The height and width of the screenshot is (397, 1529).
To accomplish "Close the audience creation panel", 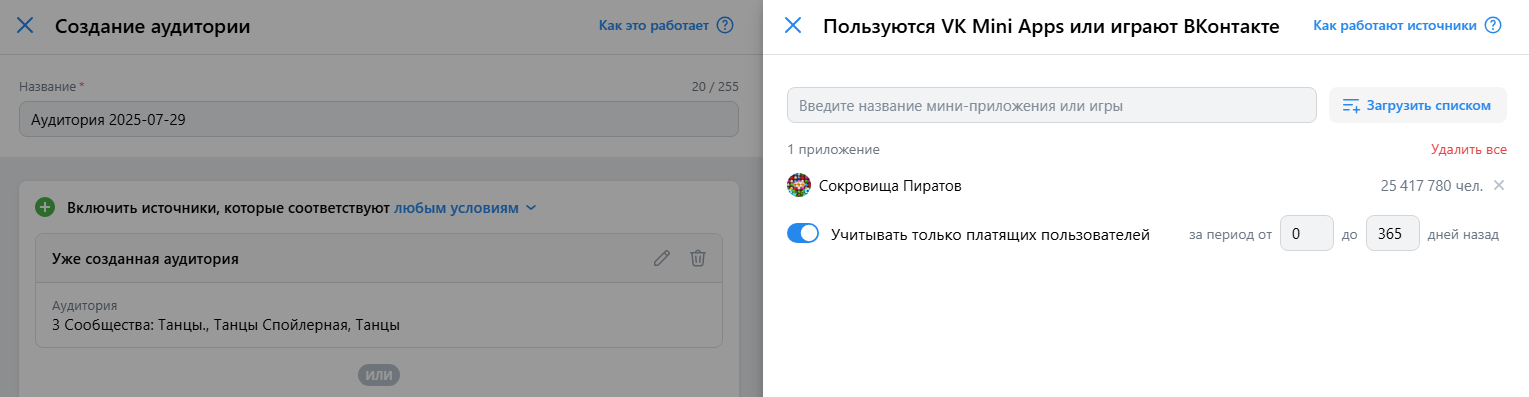I will click(x=25, y=26).
